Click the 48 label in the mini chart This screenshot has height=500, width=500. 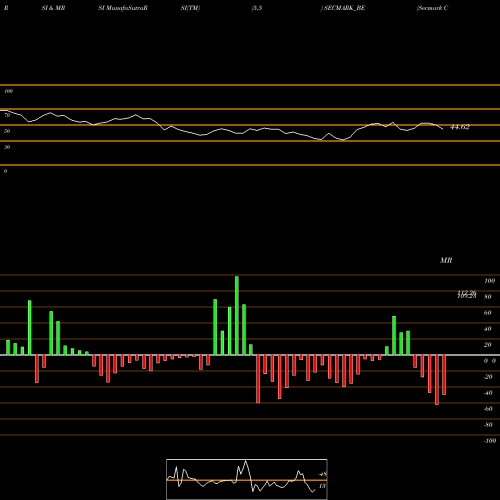pyautogui.click(x=323, y=474)
